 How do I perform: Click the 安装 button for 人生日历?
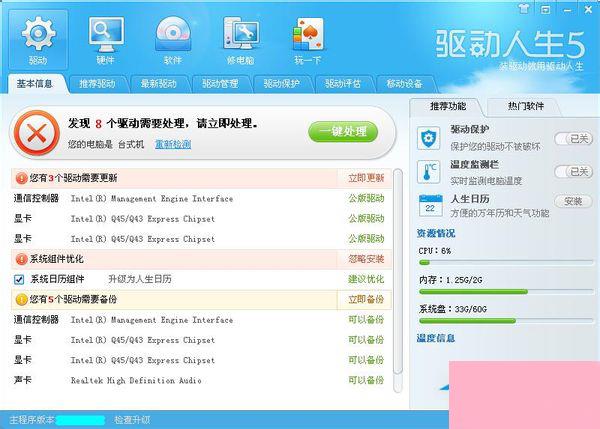click(573, 201)
